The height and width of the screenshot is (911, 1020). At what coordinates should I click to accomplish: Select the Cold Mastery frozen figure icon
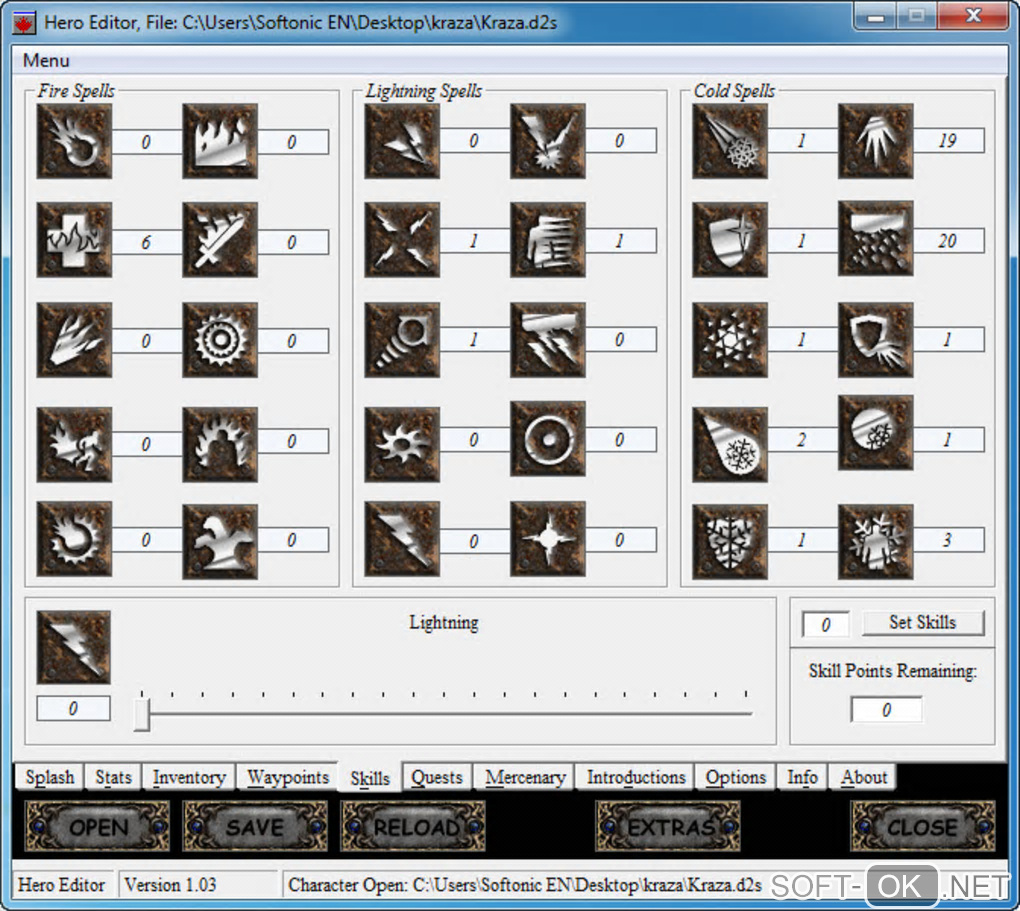(876, 541)
